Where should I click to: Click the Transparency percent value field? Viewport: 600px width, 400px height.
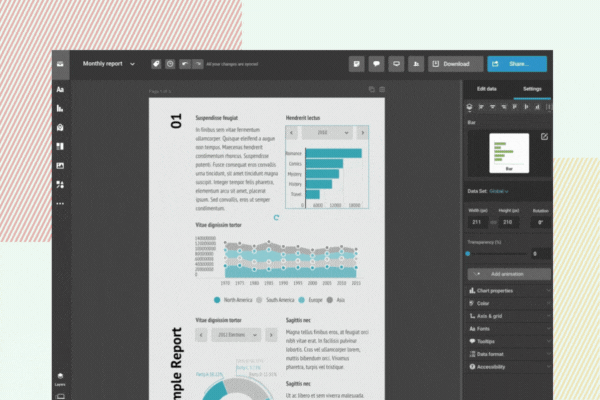540,254
